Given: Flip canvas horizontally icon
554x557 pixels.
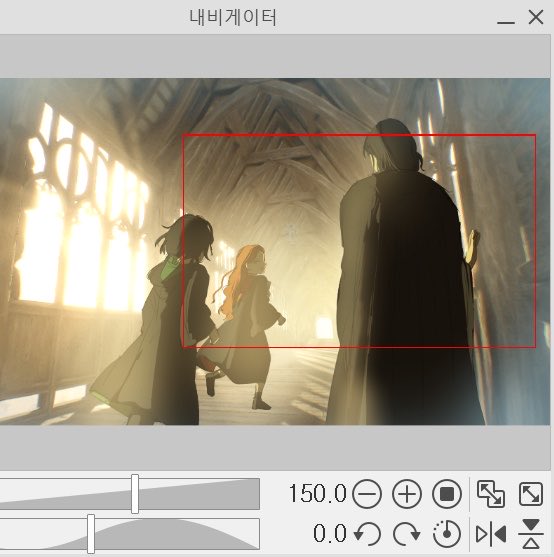Looking at the screenshot, I should pos(491,534).
